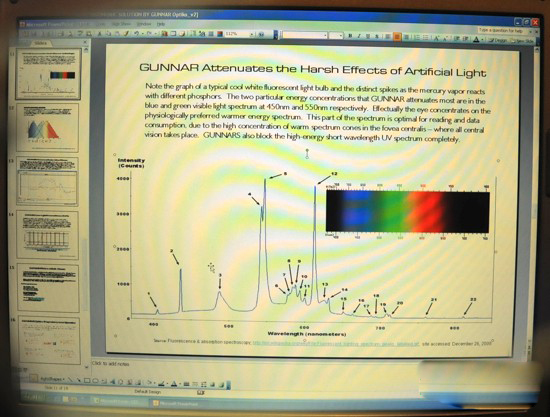The height and width of the screenshot is (417, 550).
Task: Open the Font size combo box
Action: (x=336, y=35)
